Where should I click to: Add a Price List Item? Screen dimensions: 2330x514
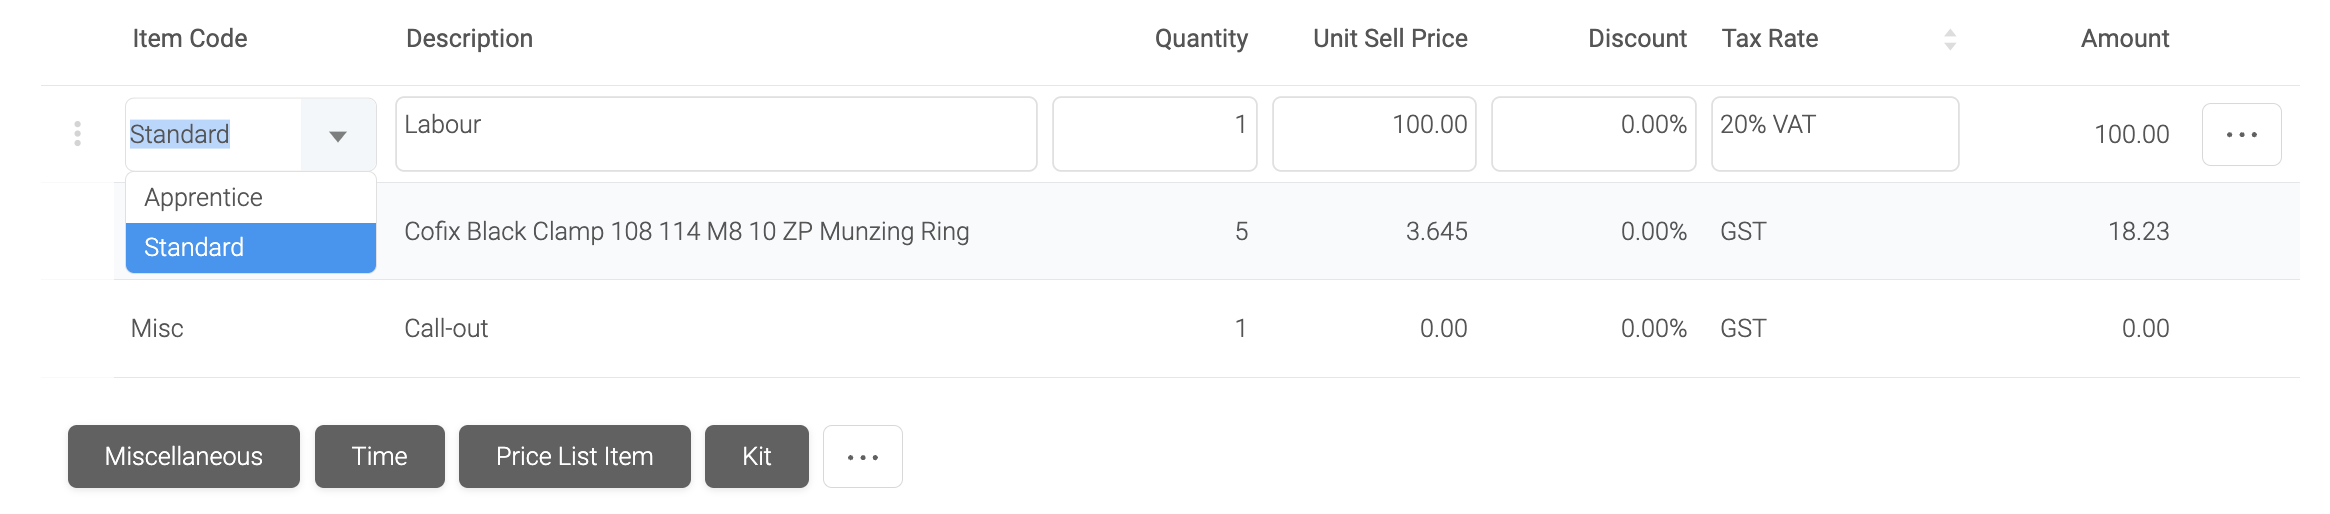(x=574, y=457)
